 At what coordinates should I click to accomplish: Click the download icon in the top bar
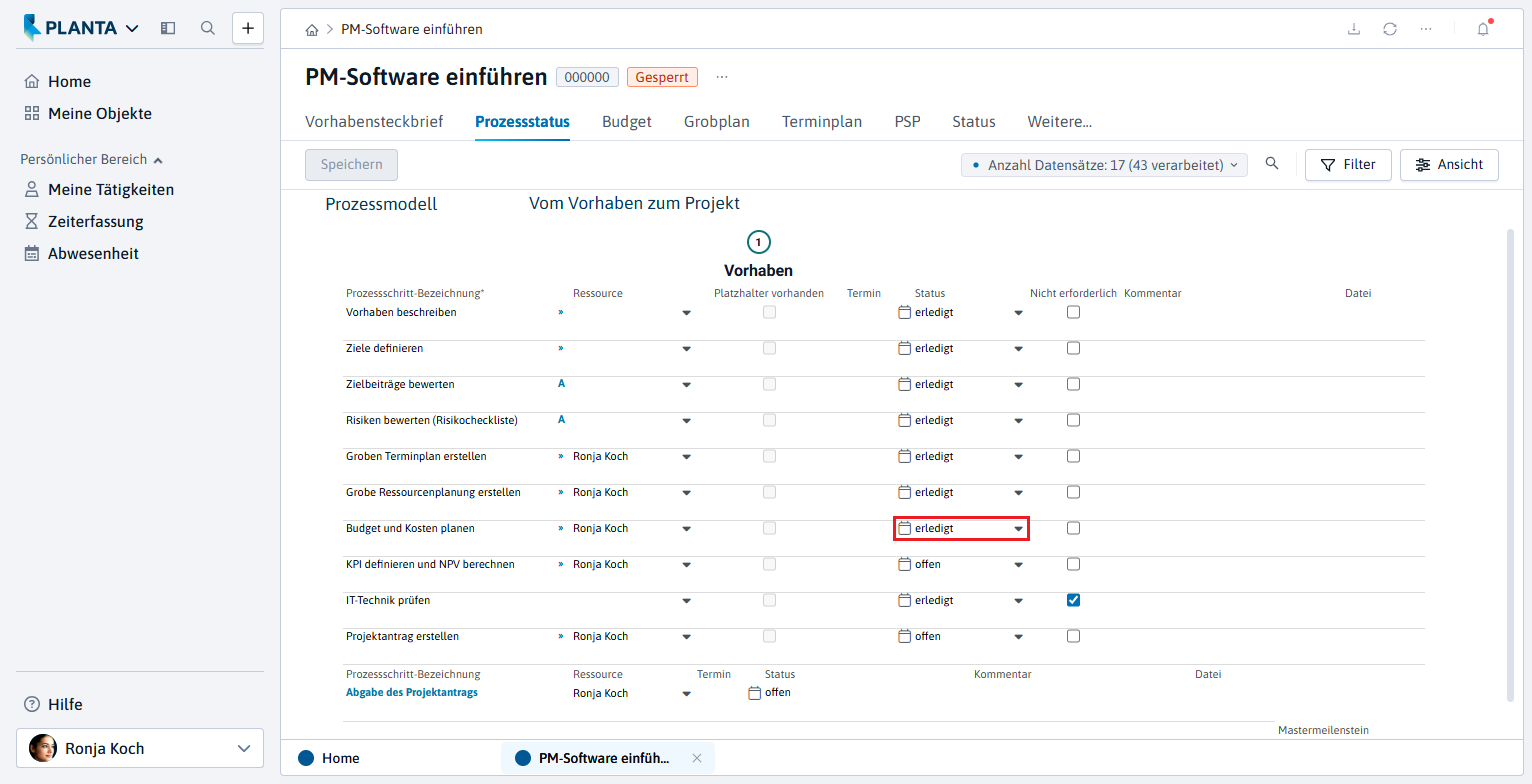[x=1354, y=29]
